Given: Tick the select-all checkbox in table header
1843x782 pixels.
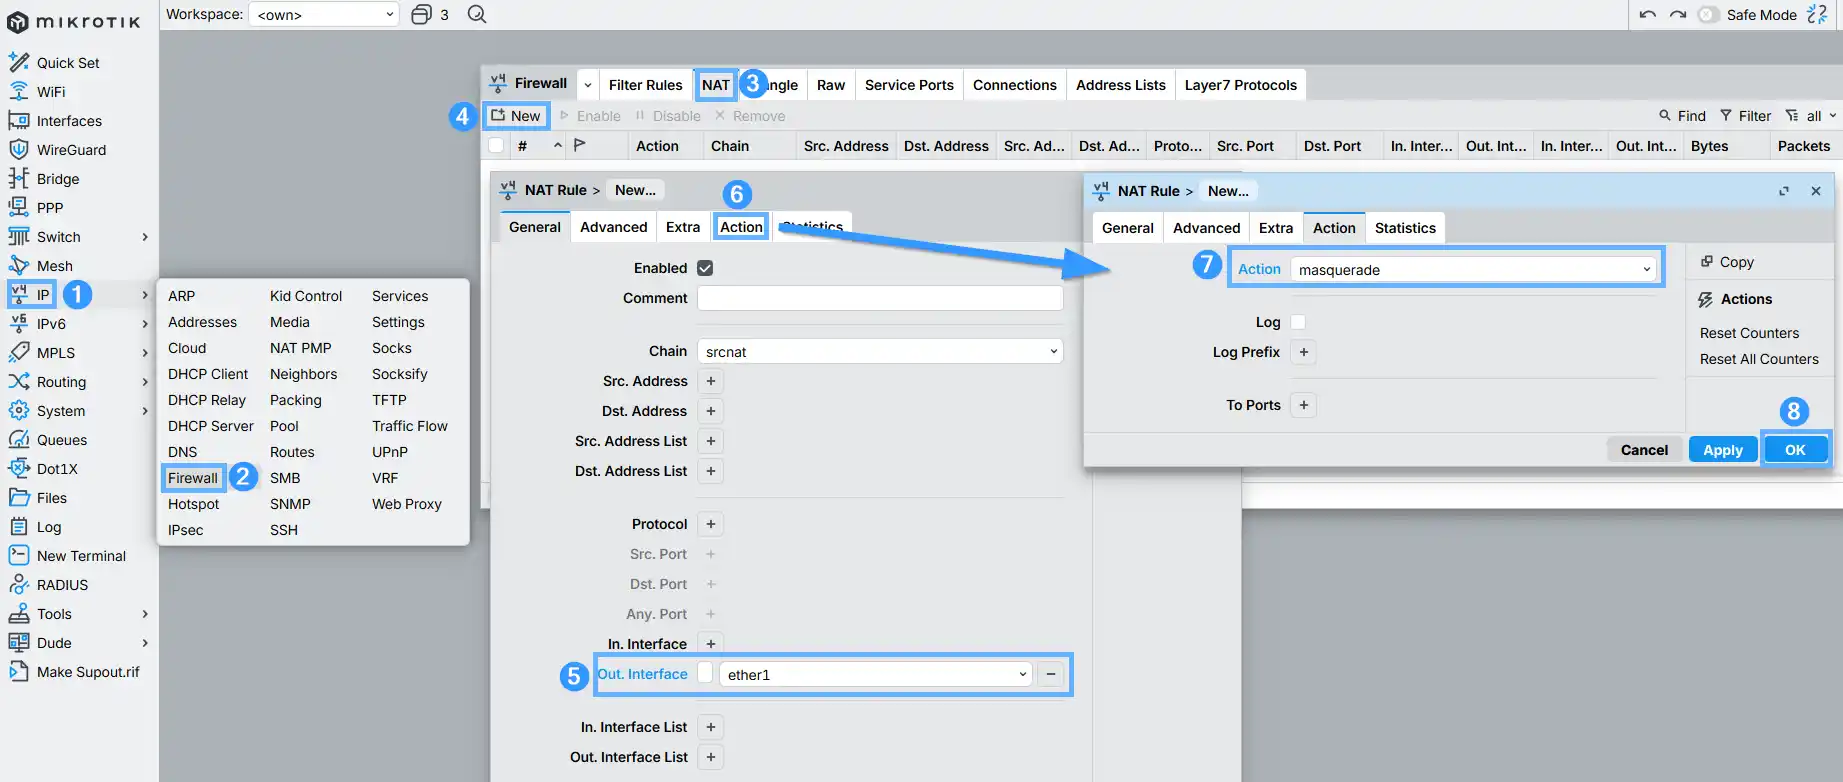Looking at the screenshot, I should point(496,145).
